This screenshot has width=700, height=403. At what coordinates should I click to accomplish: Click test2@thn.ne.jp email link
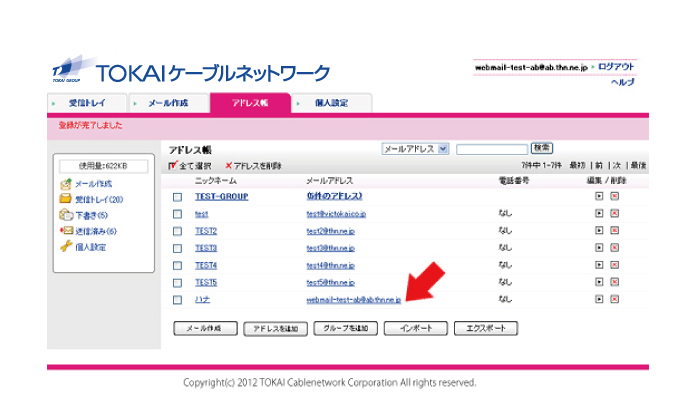(330, 231)
